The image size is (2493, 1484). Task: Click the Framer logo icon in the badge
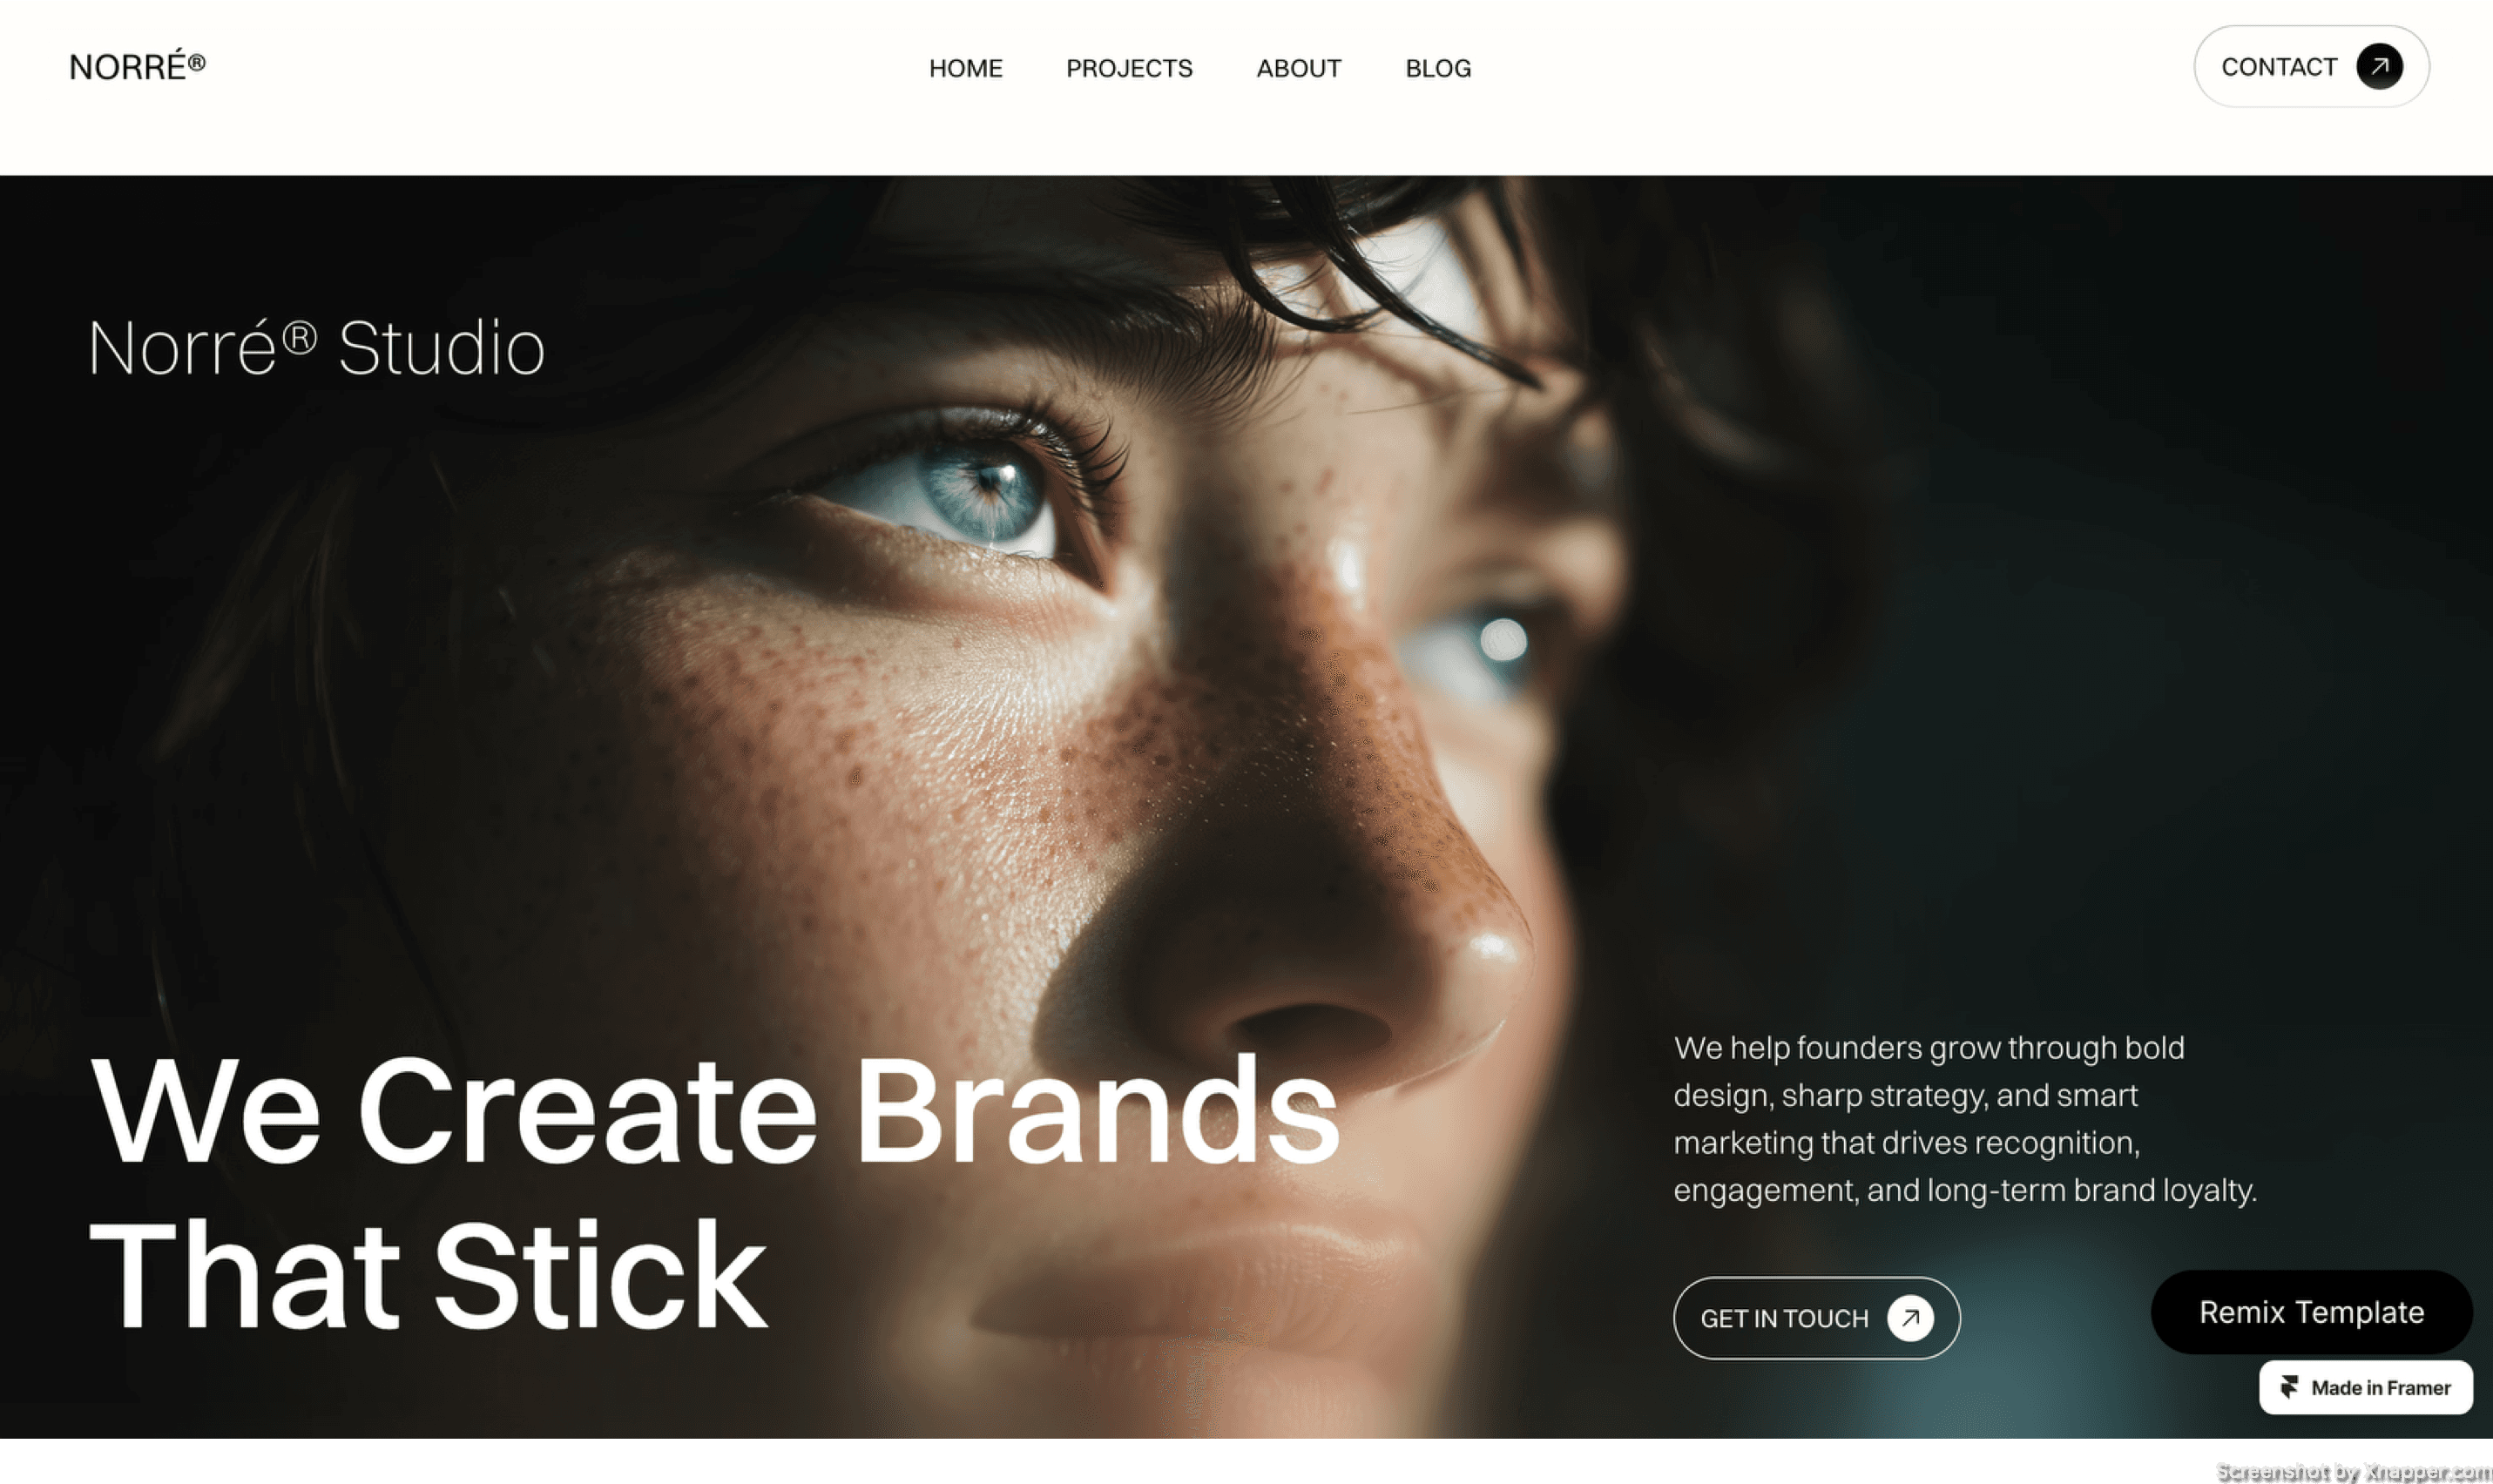click(2289, 1387)
